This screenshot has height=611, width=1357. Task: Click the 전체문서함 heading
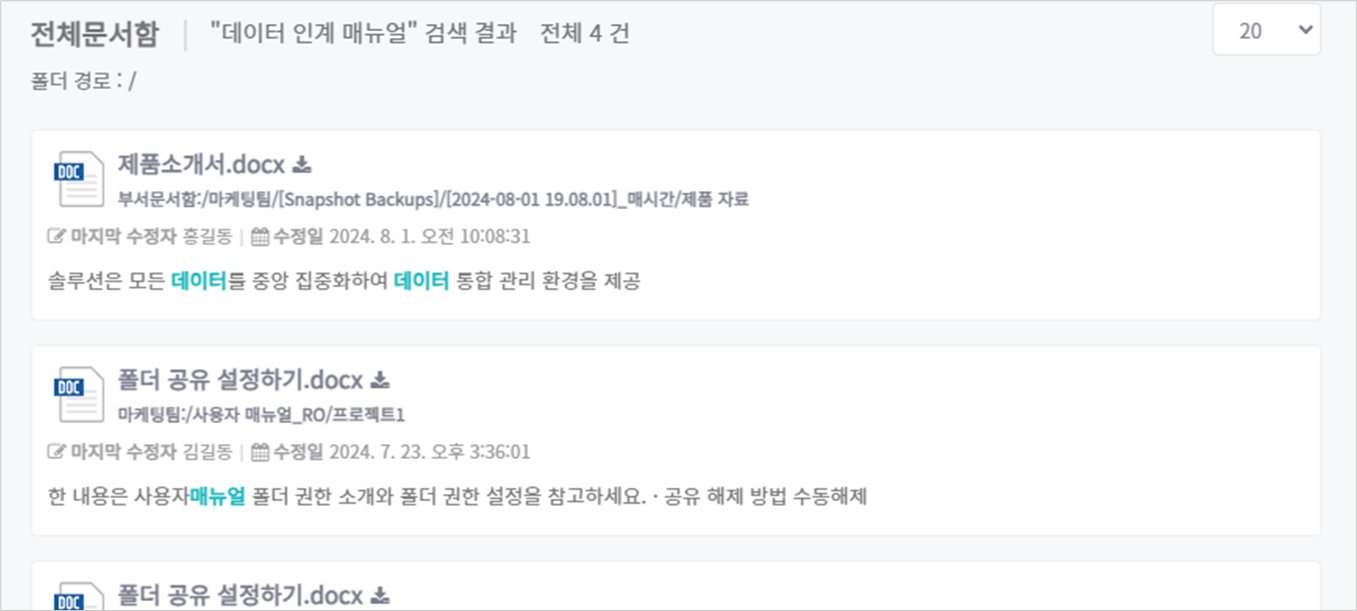coord(94,34)
